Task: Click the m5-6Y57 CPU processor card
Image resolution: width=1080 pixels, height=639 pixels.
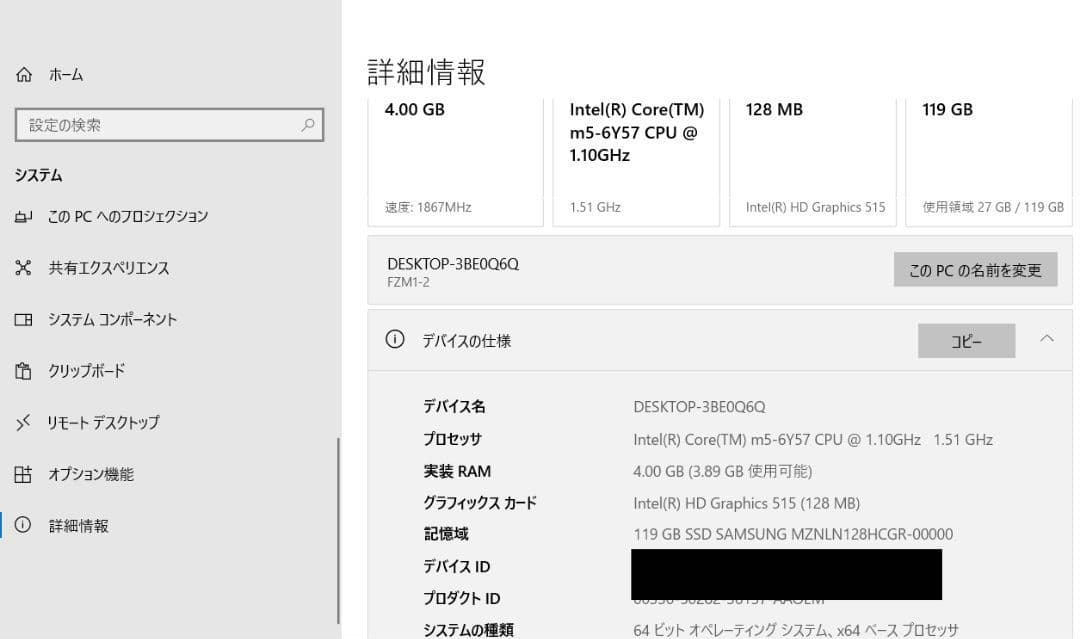Action: point(636,163)
